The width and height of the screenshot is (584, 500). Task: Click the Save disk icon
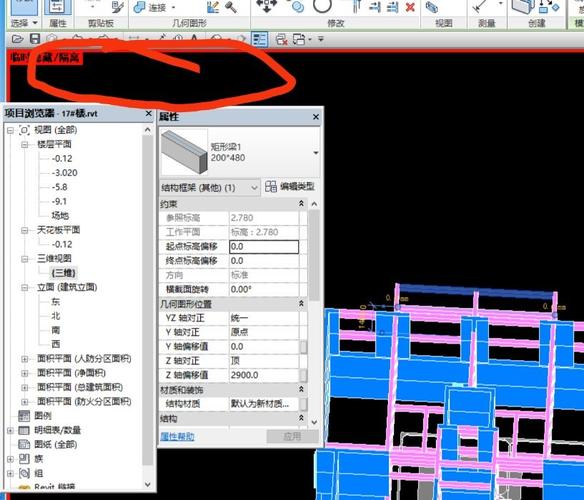(x=35, y=39)
